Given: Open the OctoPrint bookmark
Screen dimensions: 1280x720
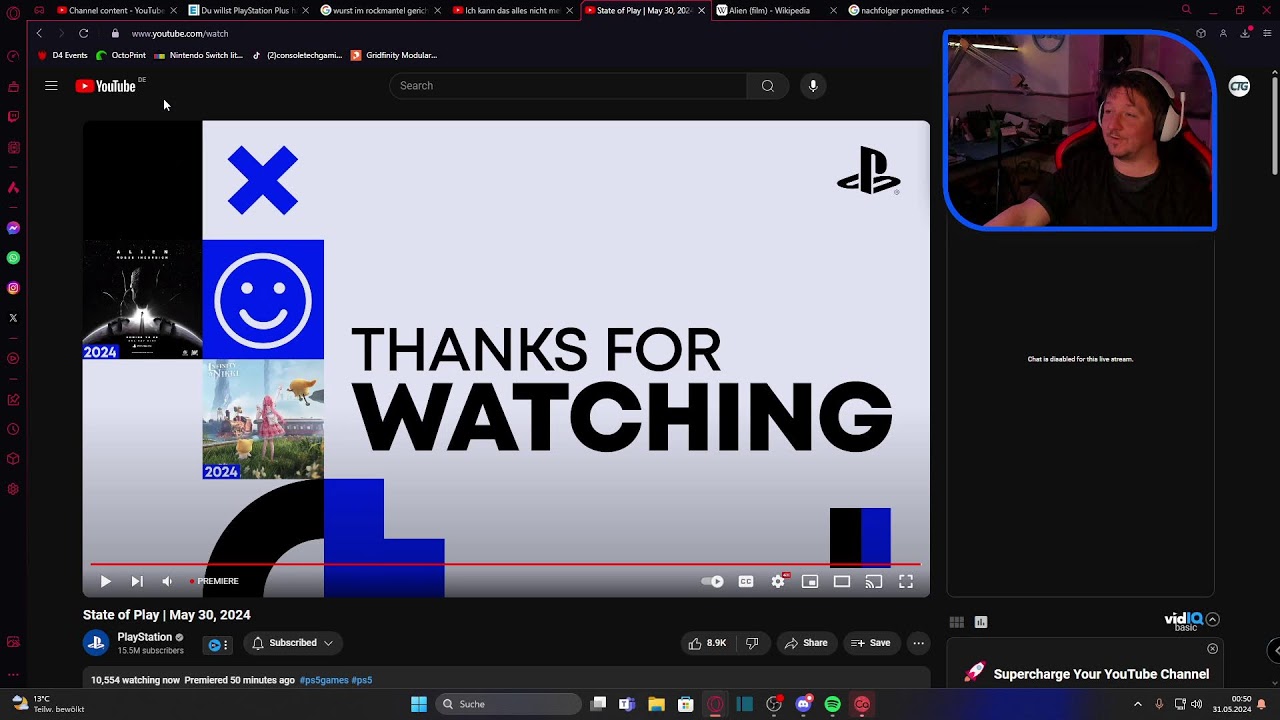Looking at the screenshot, I should coord(122,55).
